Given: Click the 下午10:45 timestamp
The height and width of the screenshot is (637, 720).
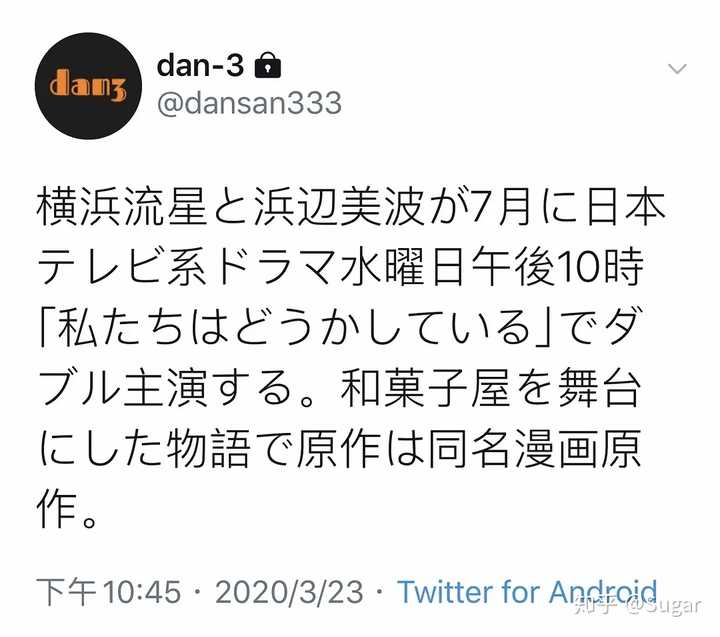Looking at the screenshot, I should [x=109, y=591].
